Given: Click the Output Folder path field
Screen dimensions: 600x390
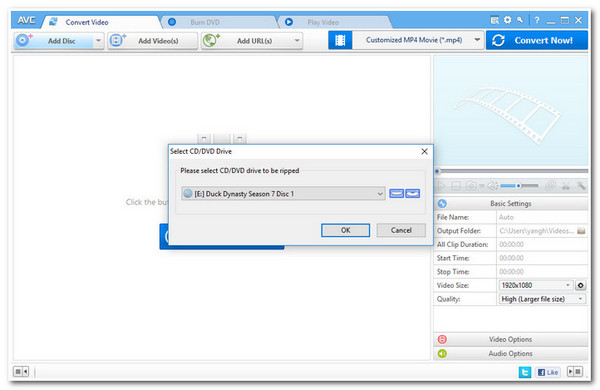Looking at the screenshot, I should tap(536, 231).
